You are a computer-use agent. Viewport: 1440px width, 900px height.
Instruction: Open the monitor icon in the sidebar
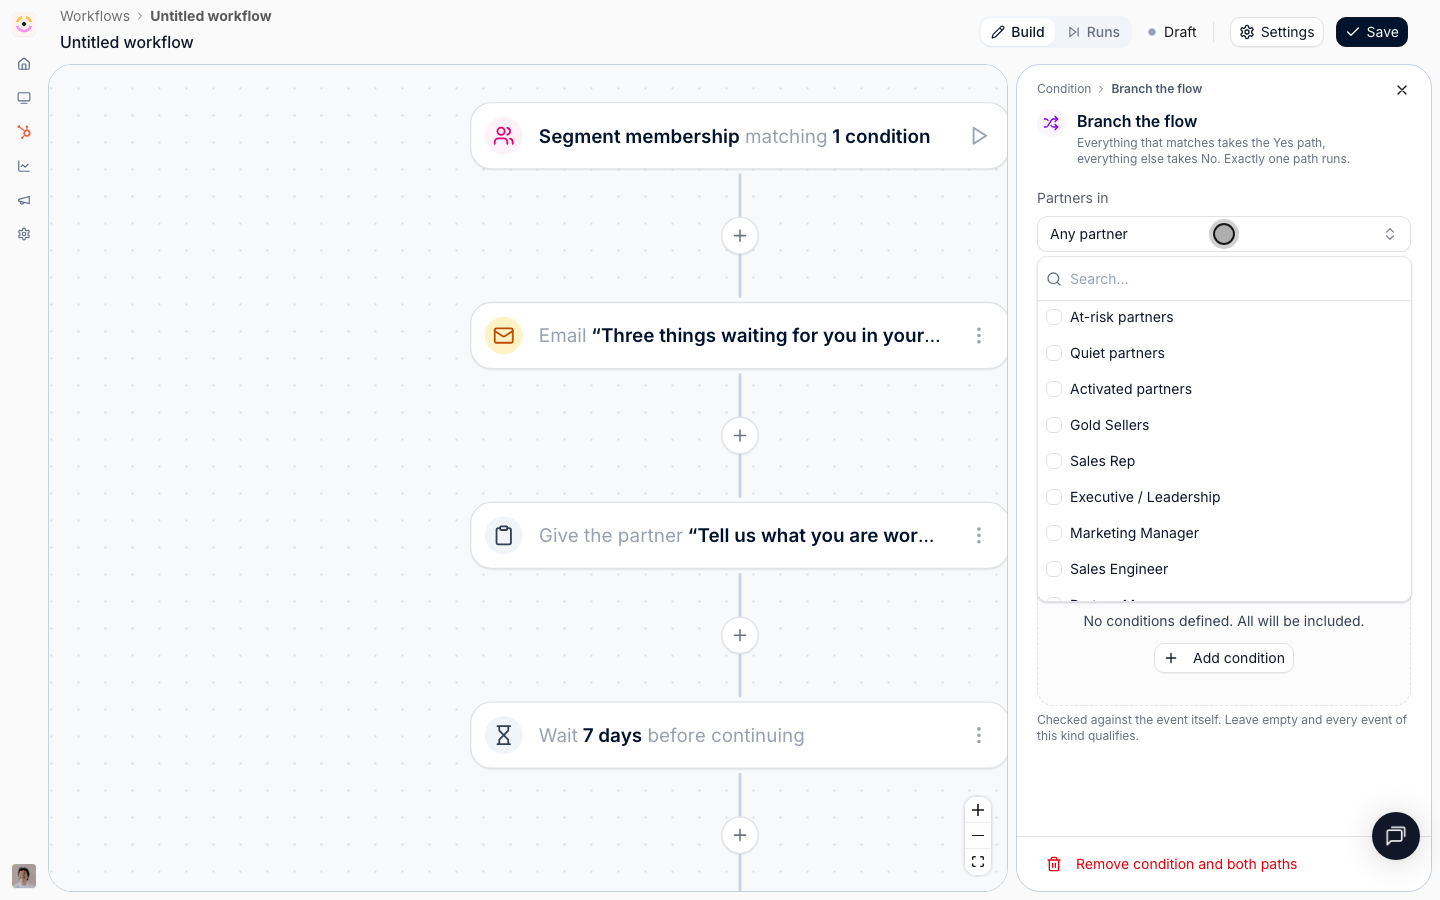(x=24, y=98)
